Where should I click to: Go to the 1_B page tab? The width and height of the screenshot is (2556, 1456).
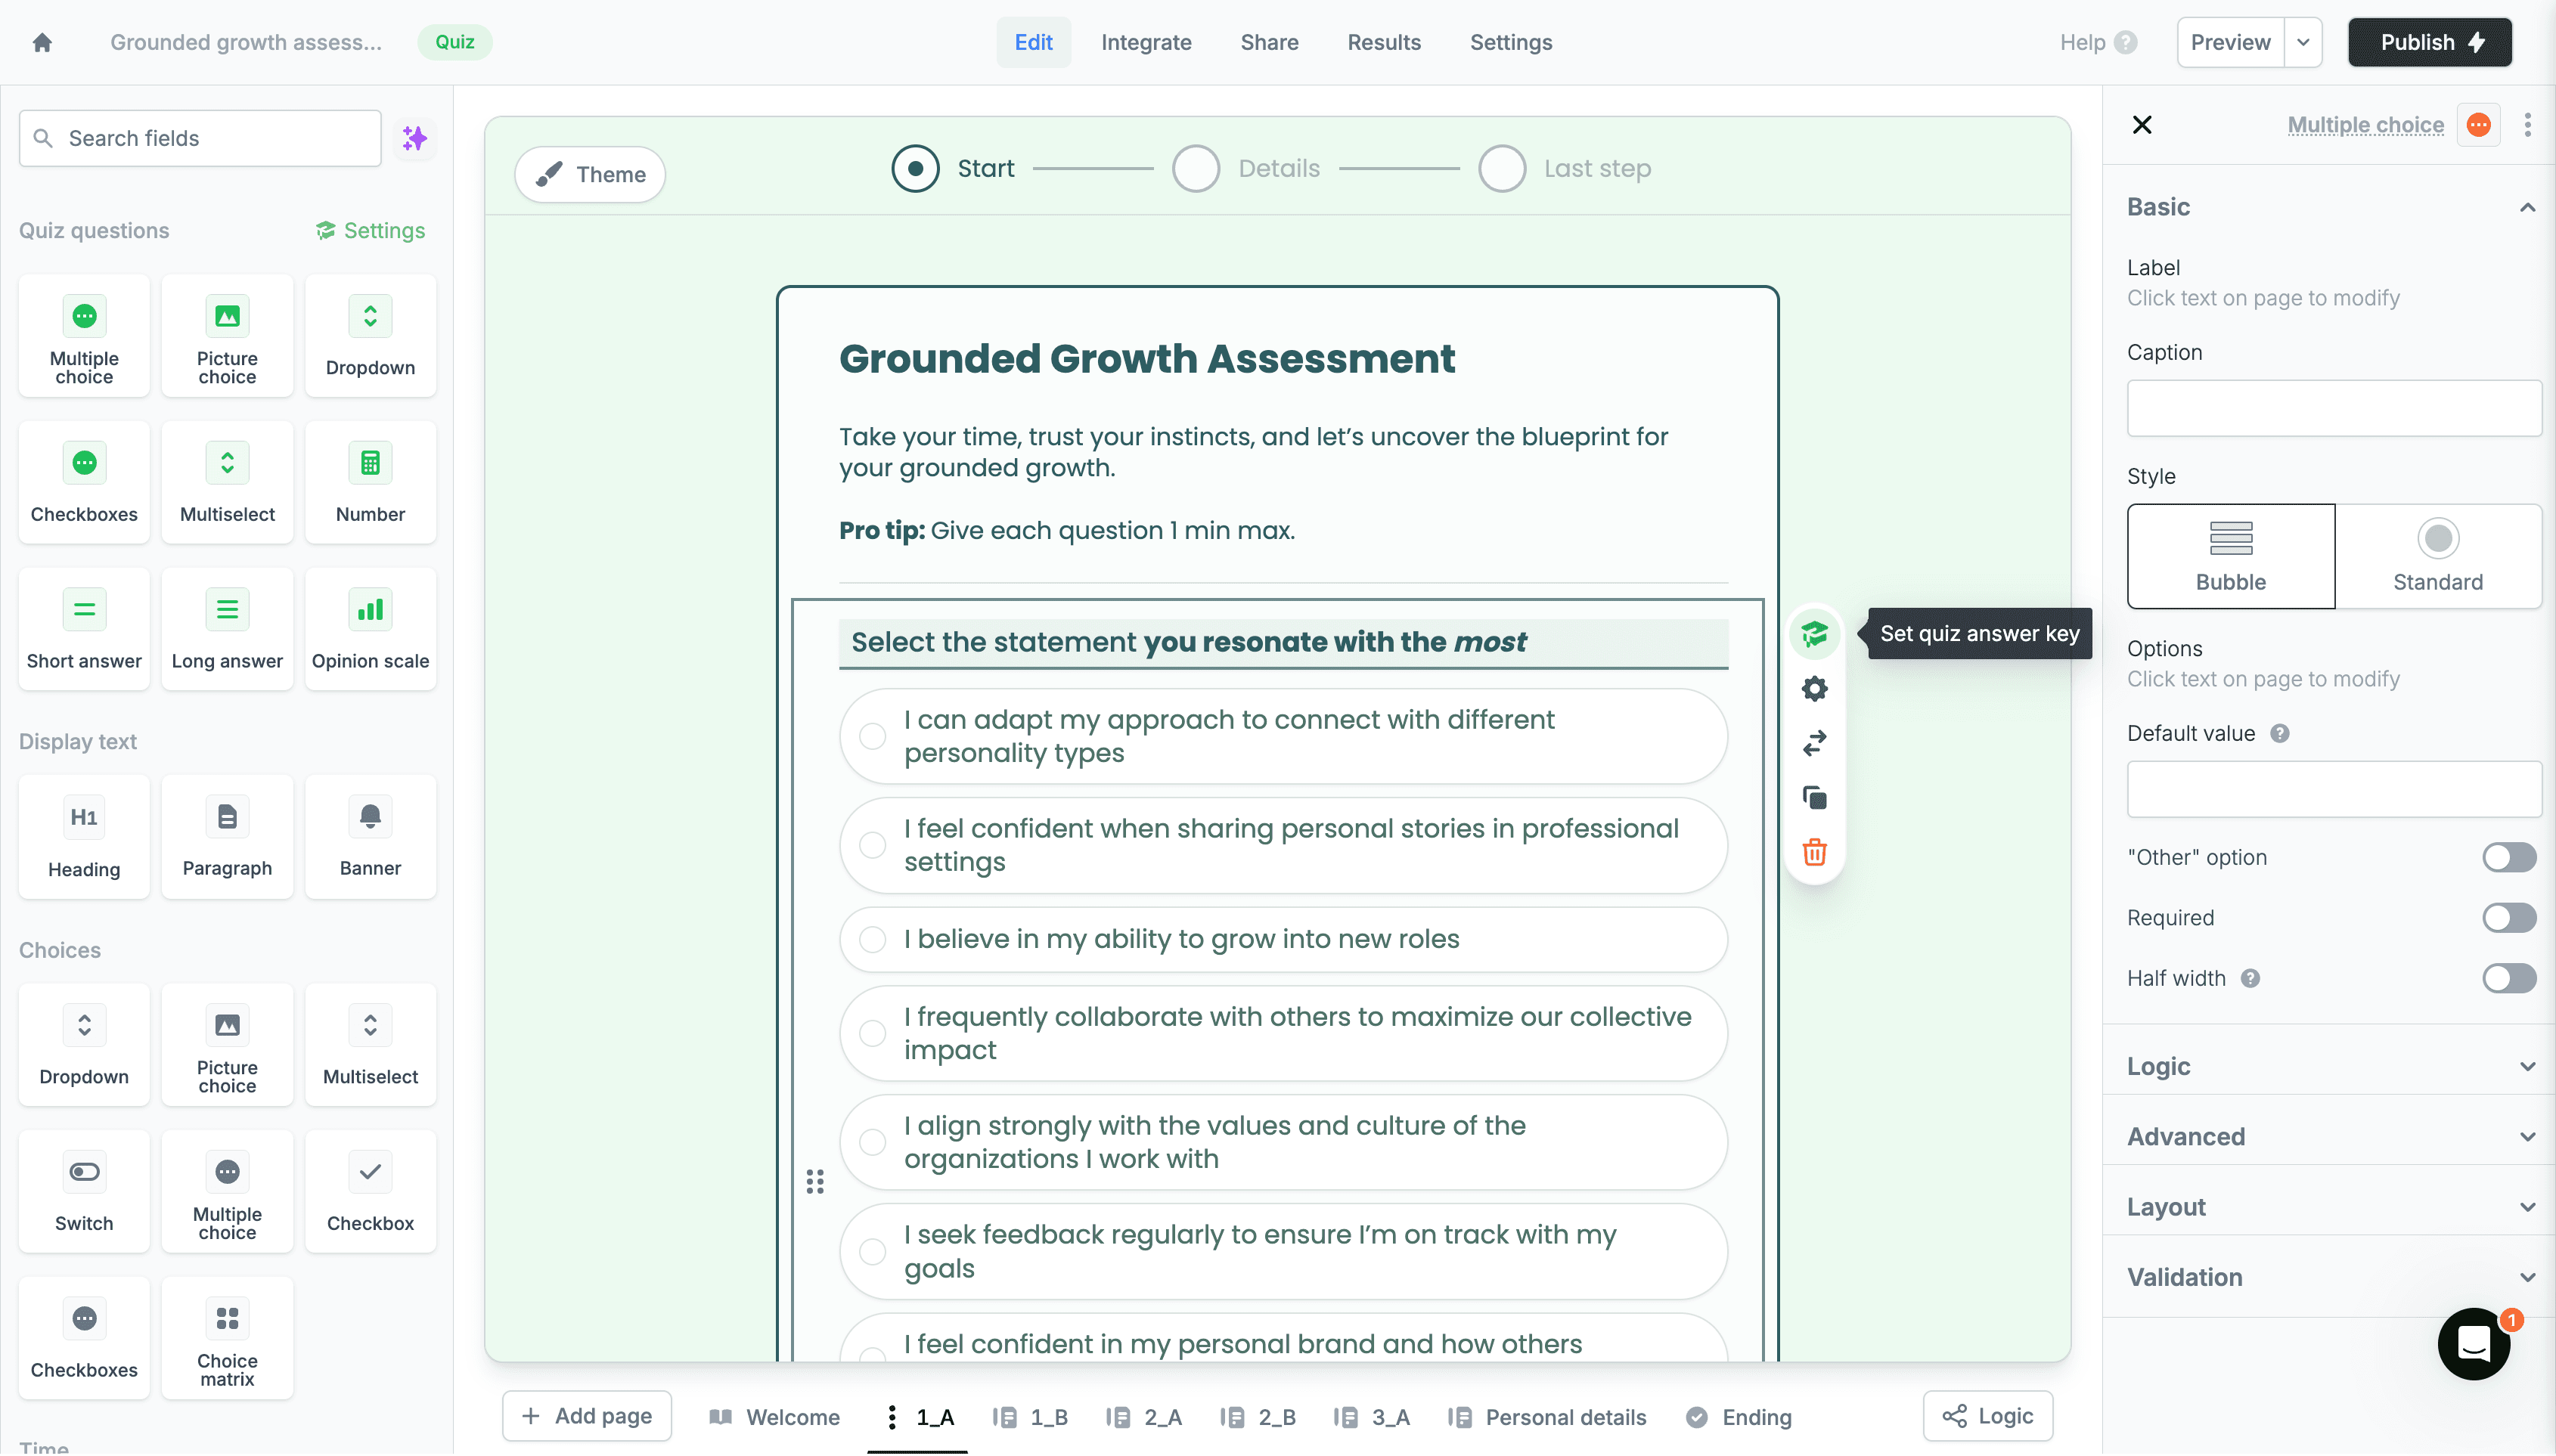(1030, 1417)
